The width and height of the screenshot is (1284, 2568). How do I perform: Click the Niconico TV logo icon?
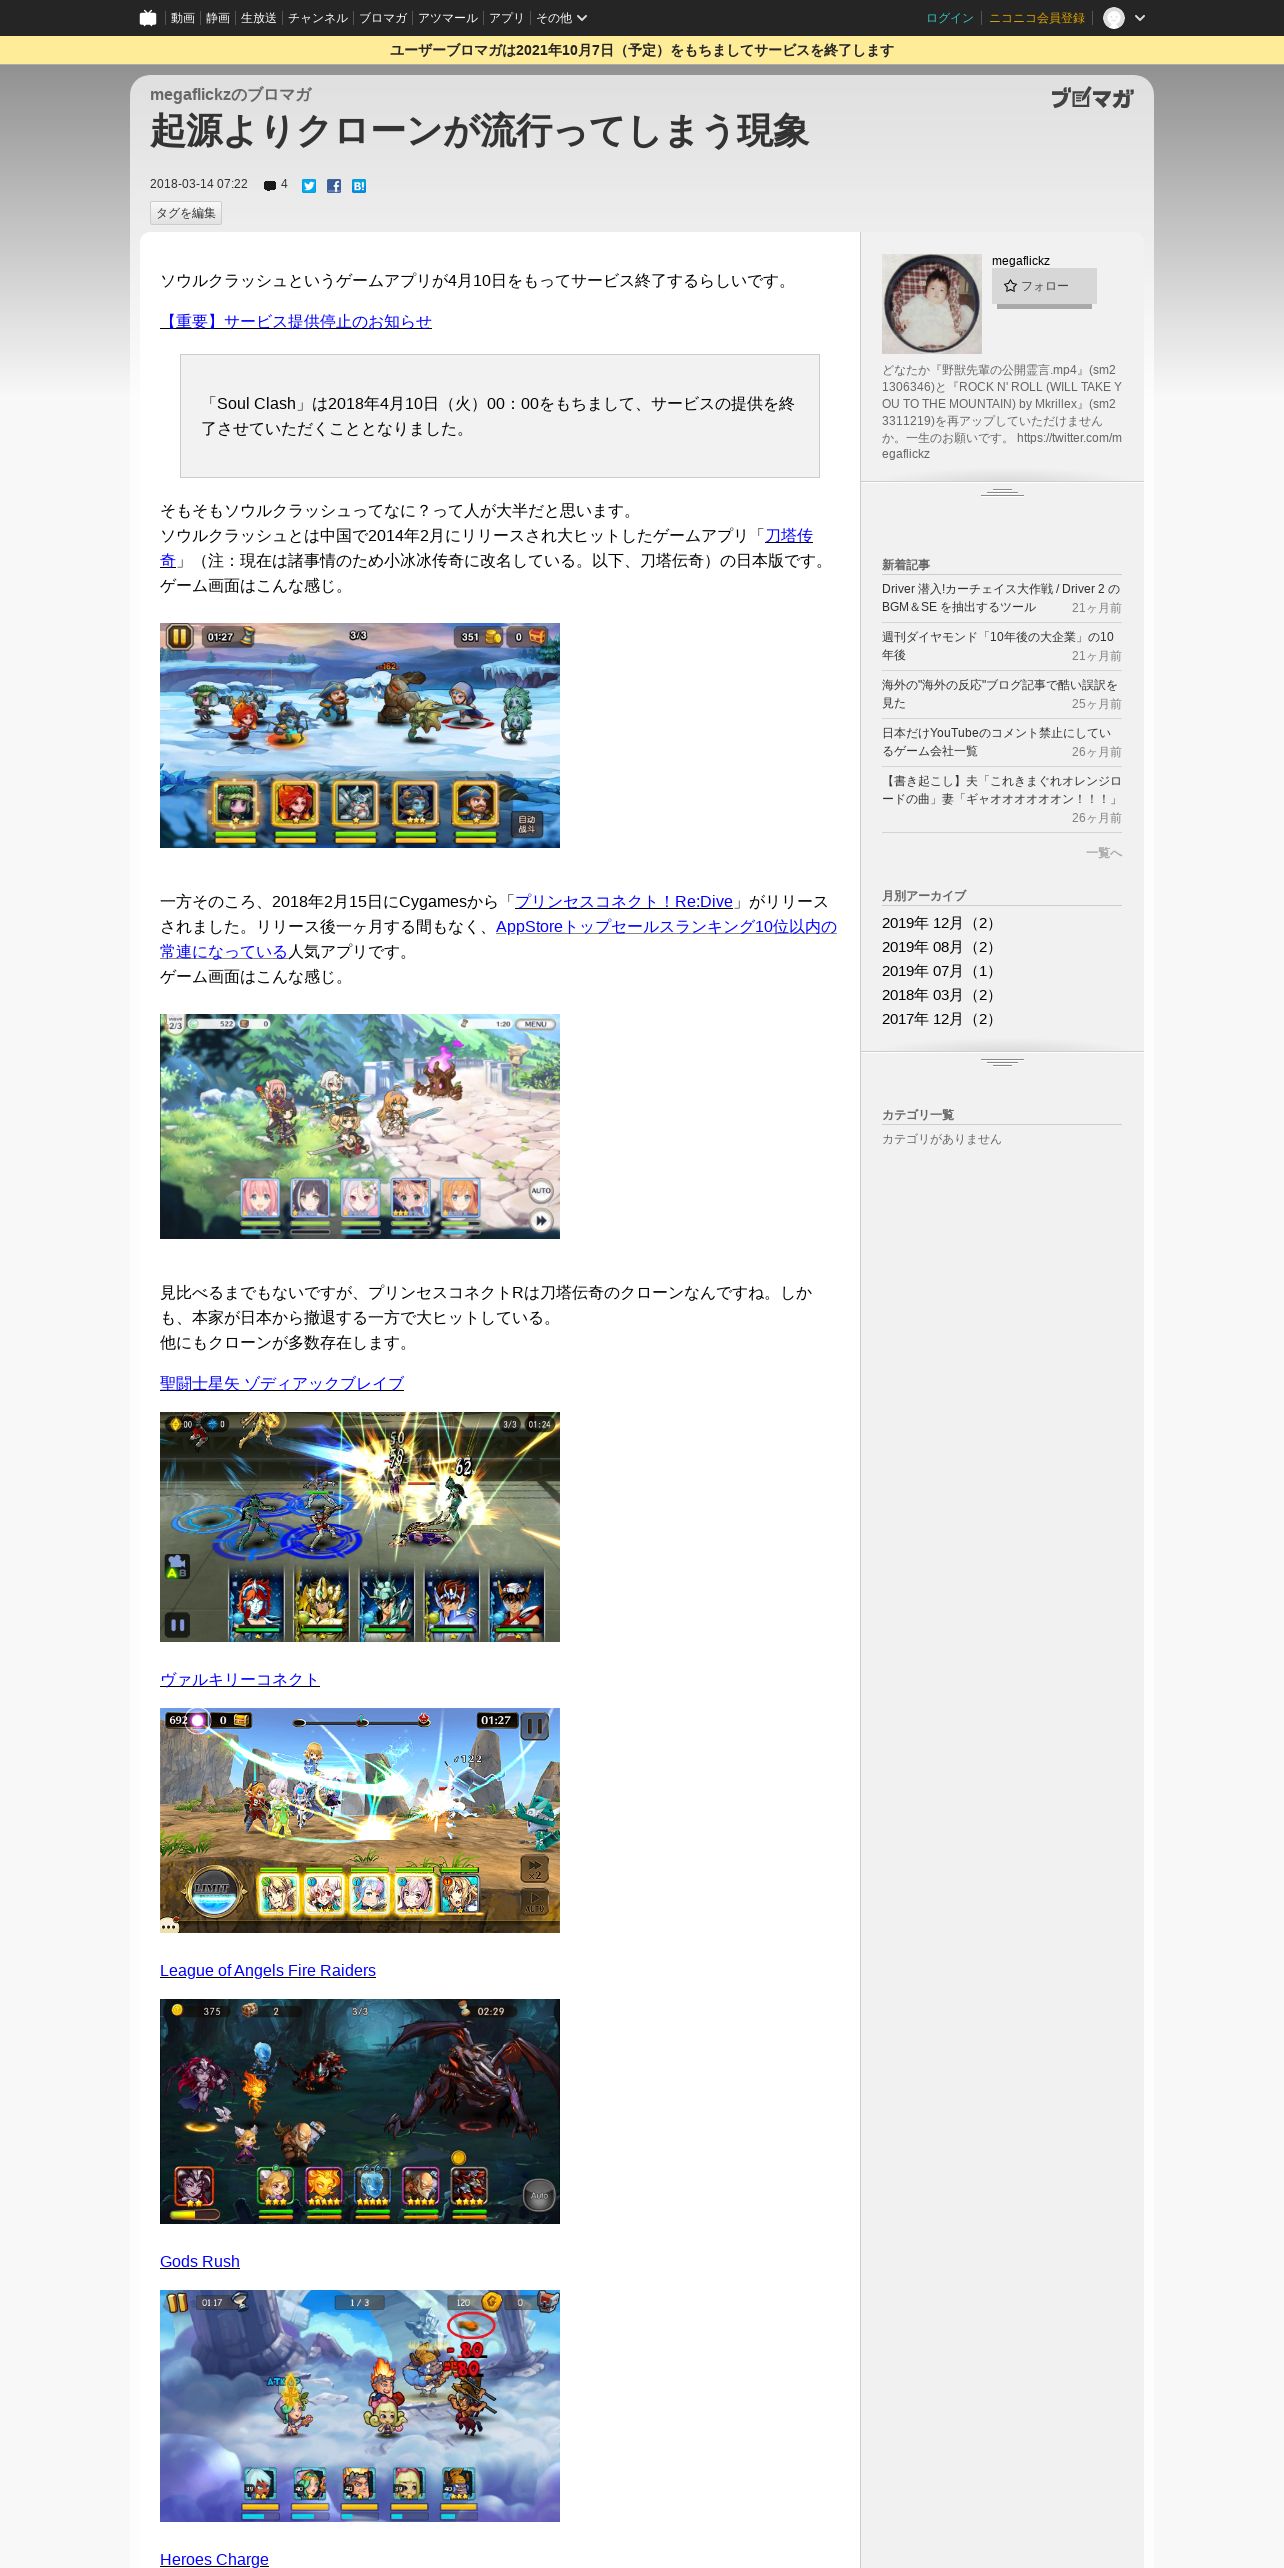[x=148, y=18]
